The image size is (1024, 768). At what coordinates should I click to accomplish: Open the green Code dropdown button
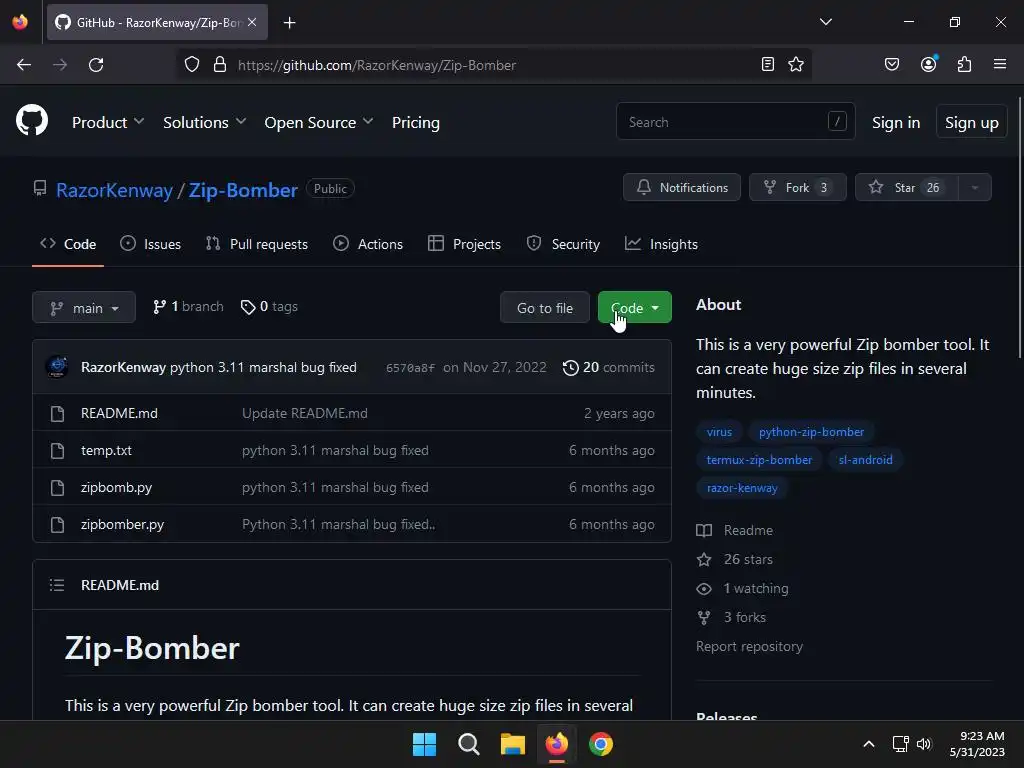point(634,308)
